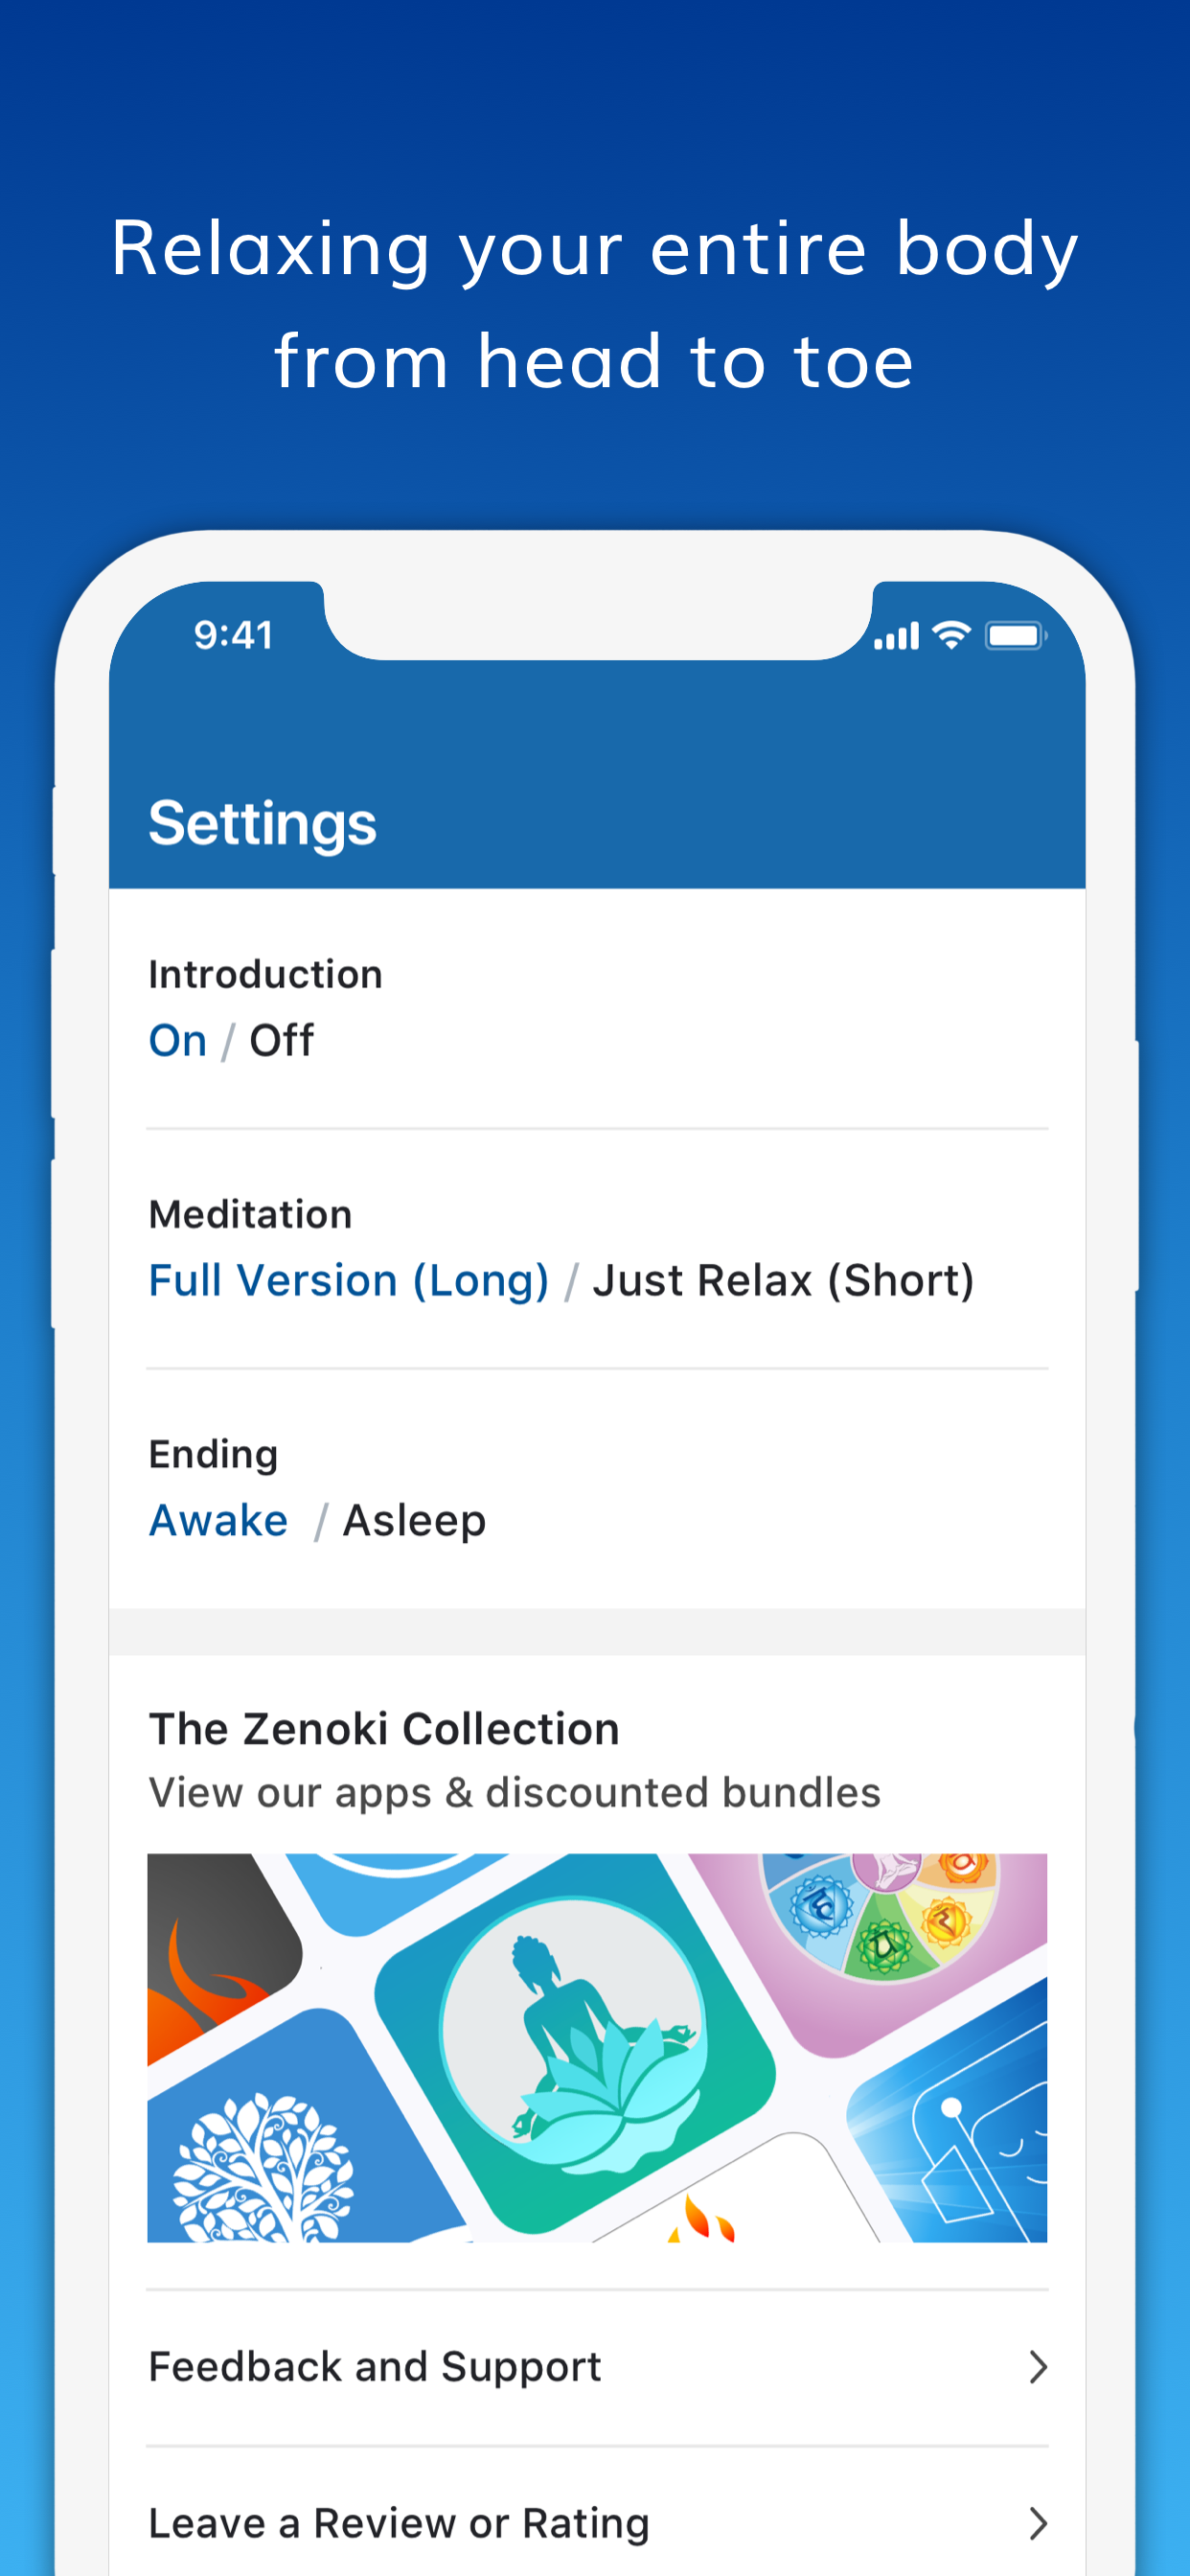Set Ending to Asleep
The width and height of the screenshot is (1190, 2576).
click(x=414, y=1521)
